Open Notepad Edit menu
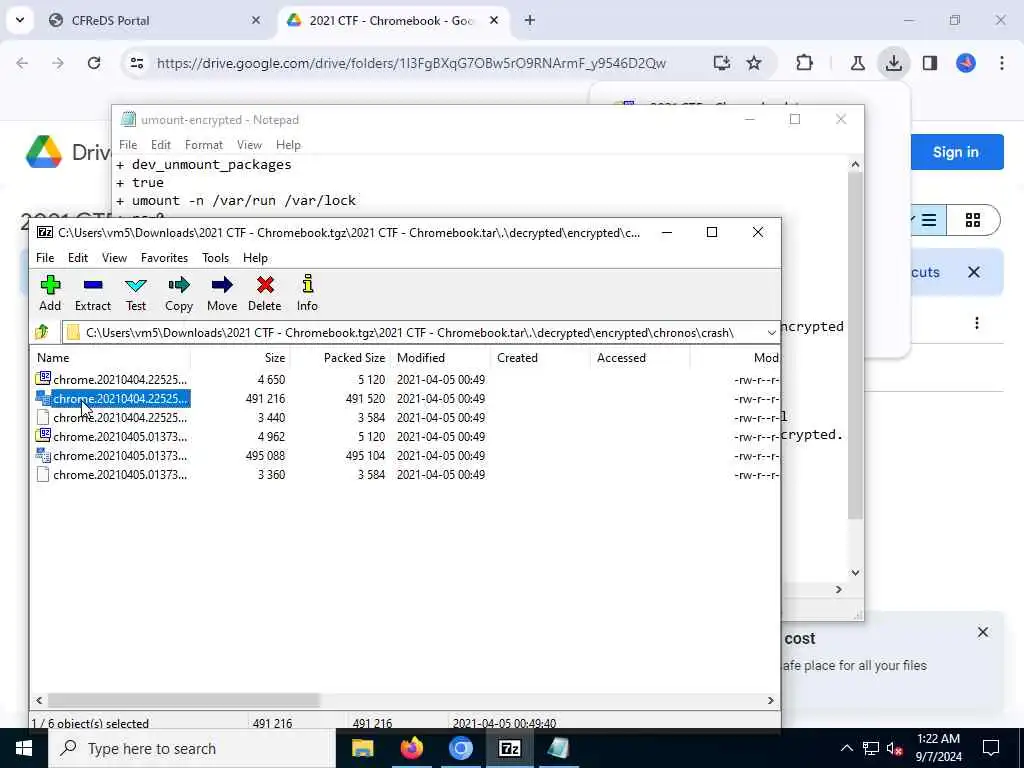1024x768 pixels. (161, 145)
